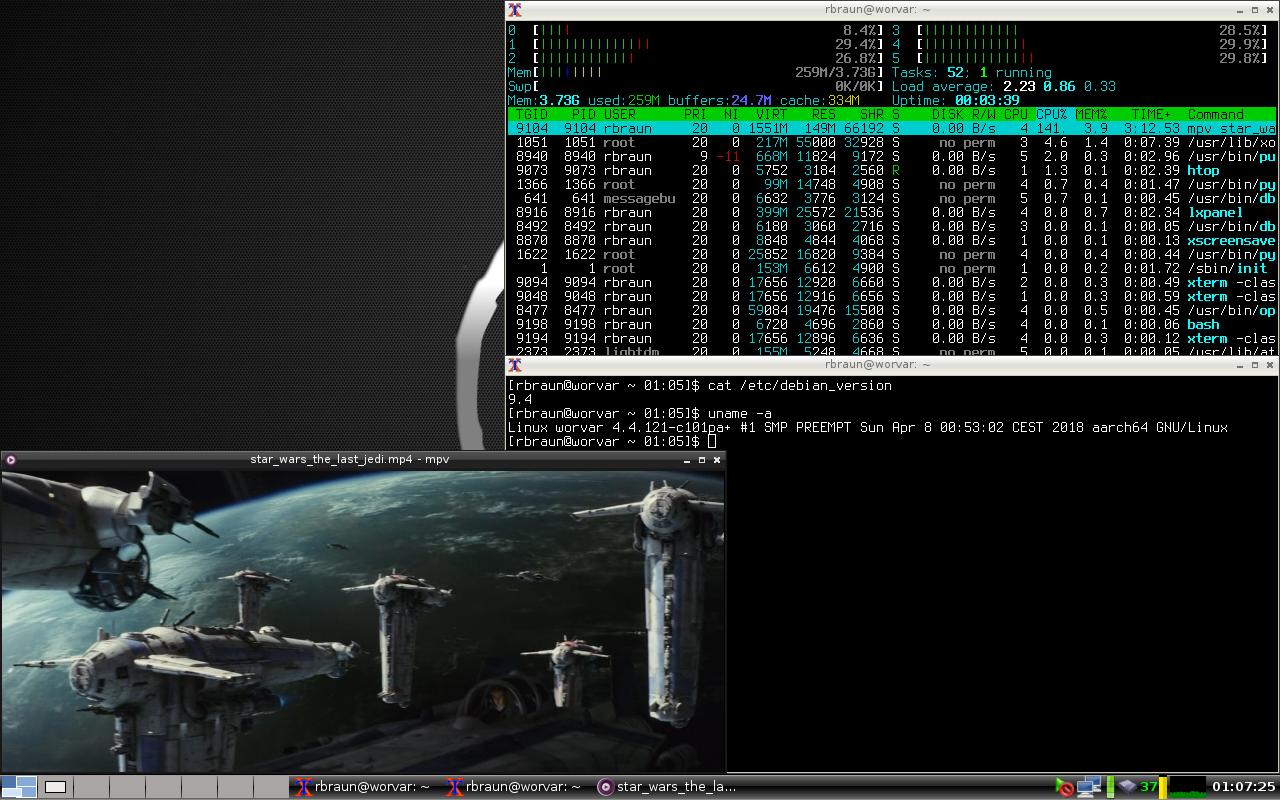Sort htop by the VIRT column header
1280x800 pixels.
point(772,114)
